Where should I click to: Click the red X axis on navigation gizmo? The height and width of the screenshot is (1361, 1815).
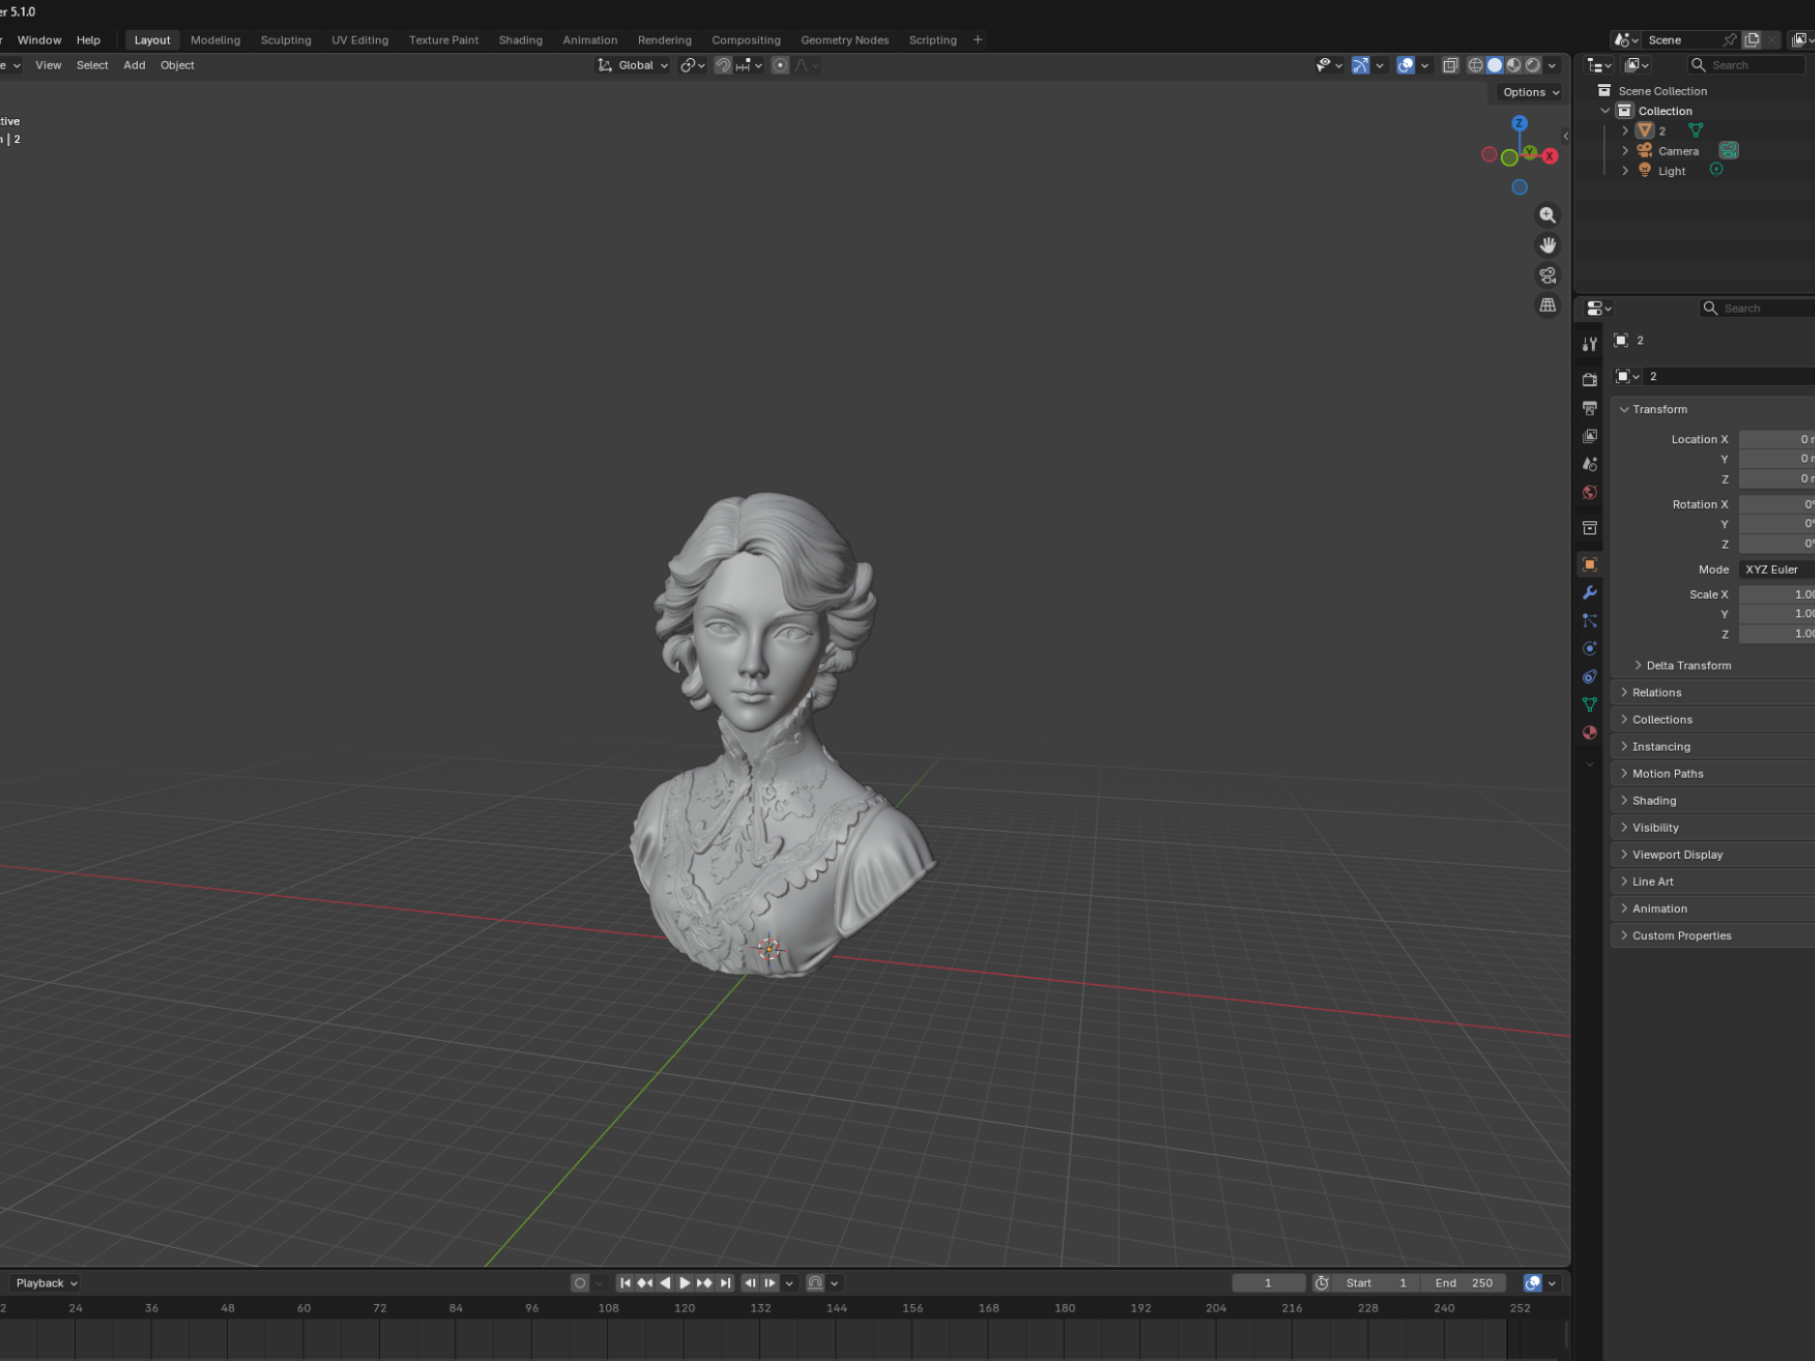(x=1550, y=156)
